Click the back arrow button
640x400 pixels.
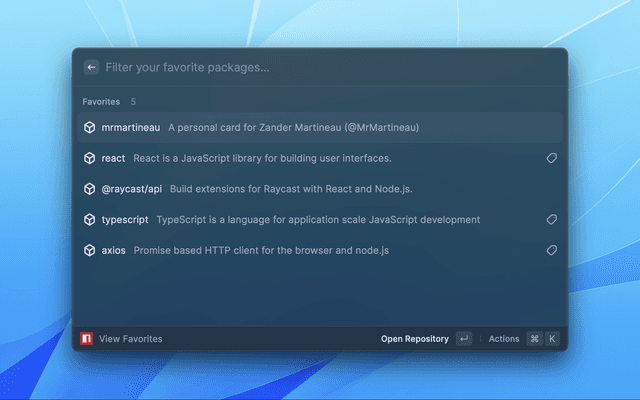coord(91,67)
